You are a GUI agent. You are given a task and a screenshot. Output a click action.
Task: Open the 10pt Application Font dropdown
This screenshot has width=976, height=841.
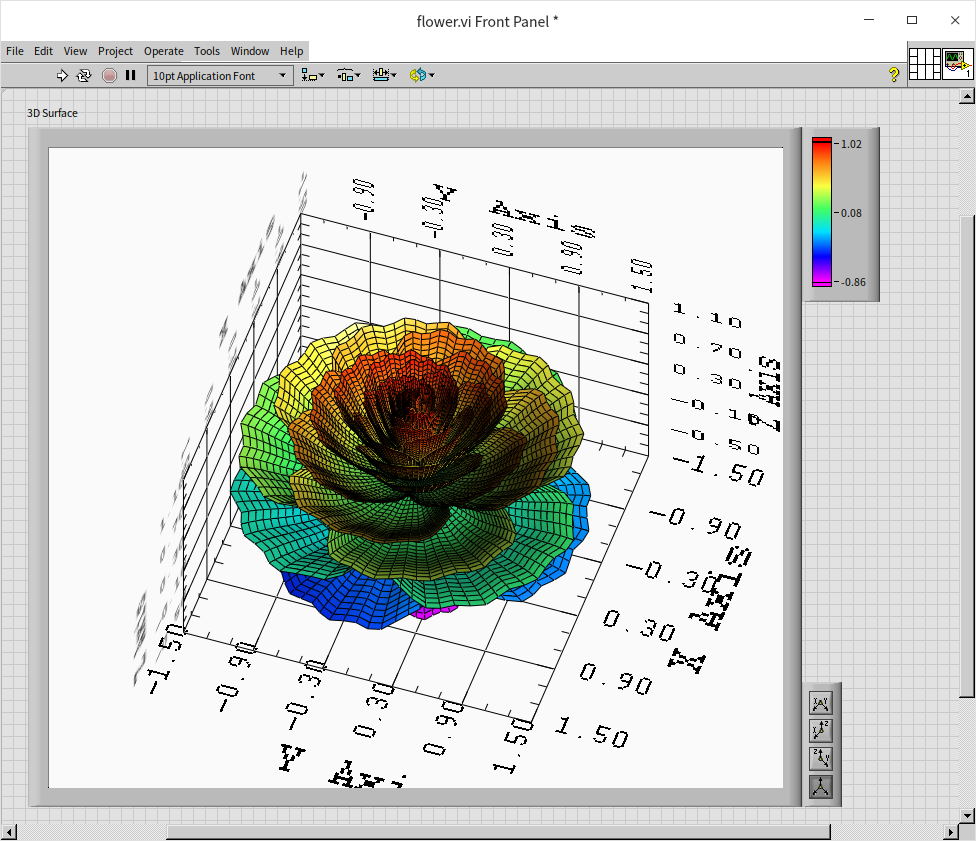[220, 75]
